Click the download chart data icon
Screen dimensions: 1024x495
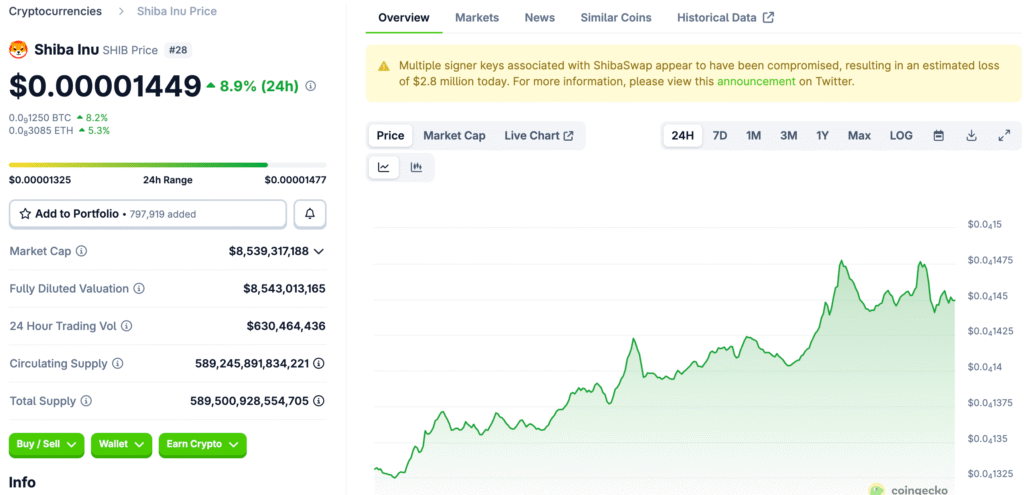pyautogui.click(x=971, y=135)
